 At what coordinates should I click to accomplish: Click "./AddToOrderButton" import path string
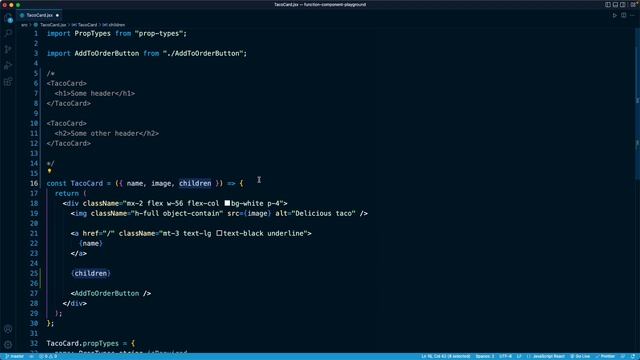[203, 53]
